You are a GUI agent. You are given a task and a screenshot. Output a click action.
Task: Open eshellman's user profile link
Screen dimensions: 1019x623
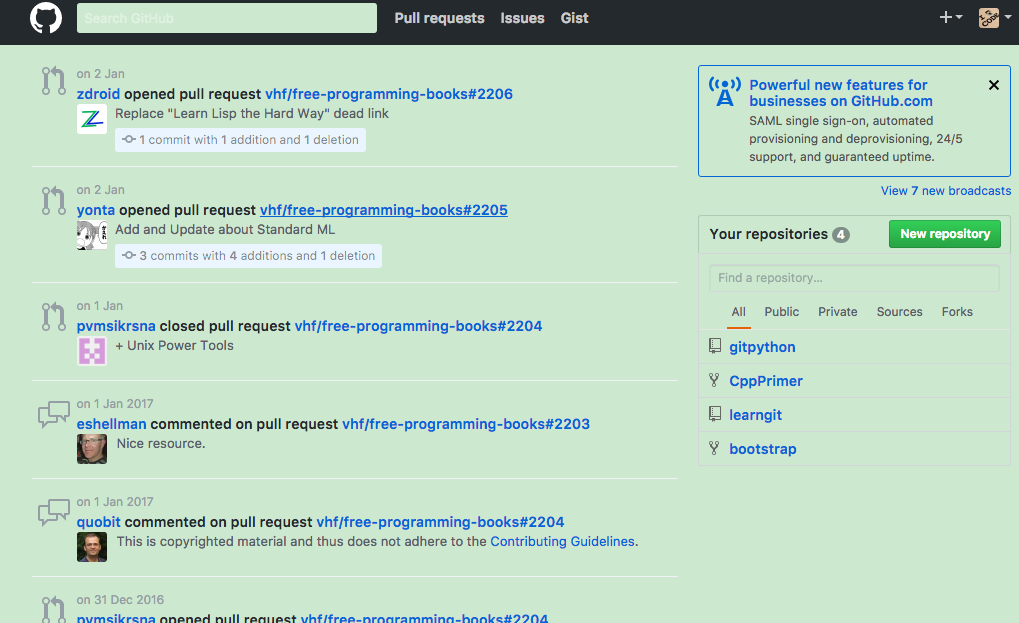coord(111,424)
